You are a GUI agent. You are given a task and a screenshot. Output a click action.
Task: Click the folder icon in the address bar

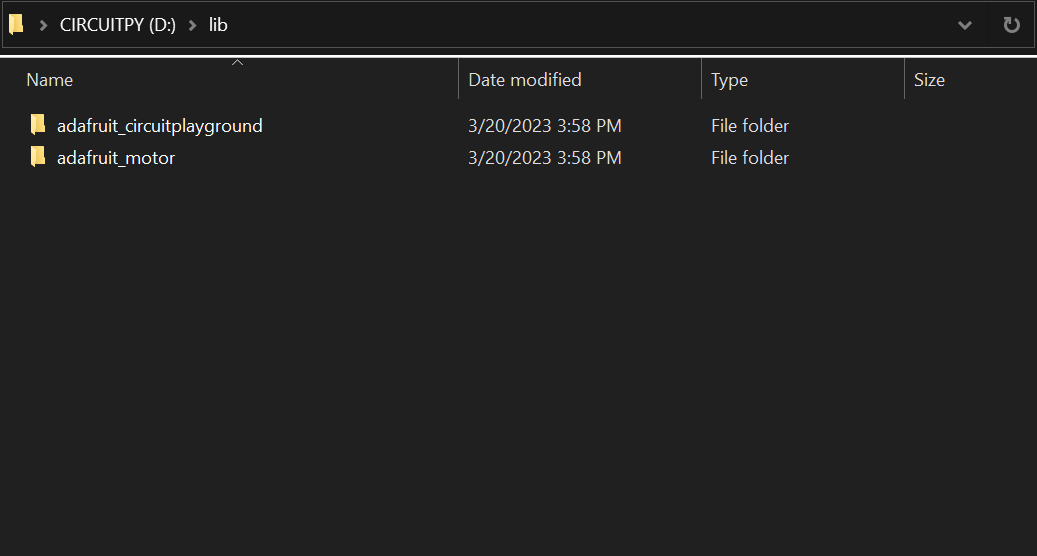(16, 25)
